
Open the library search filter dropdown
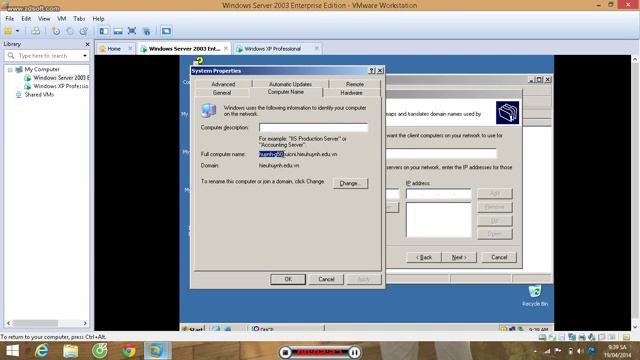pyautogui.click(x=85, y=56)
